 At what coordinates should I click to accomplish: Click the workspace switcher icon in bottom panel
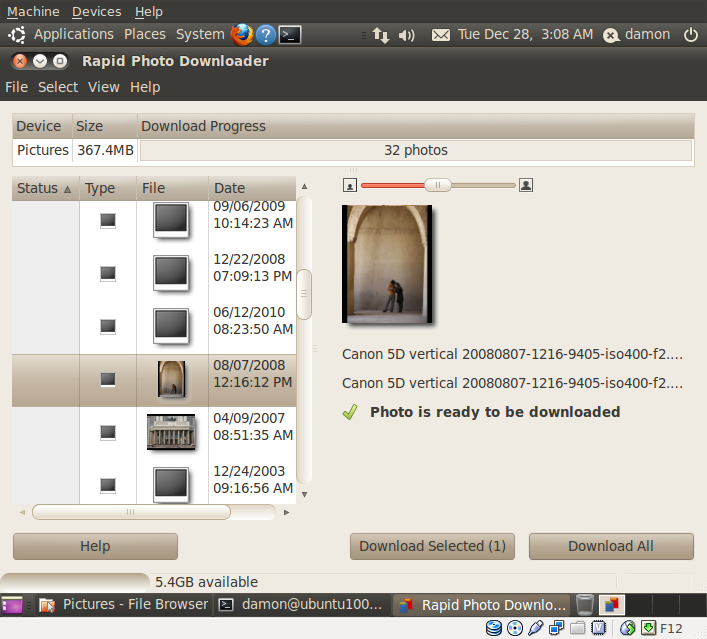pos(611,605)
